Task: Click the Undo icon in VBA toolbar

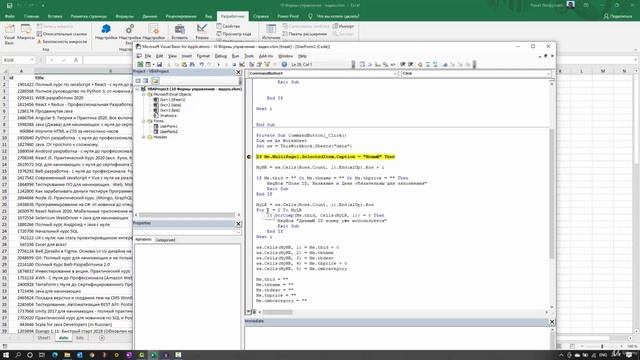Action: (x=202, y=64)
